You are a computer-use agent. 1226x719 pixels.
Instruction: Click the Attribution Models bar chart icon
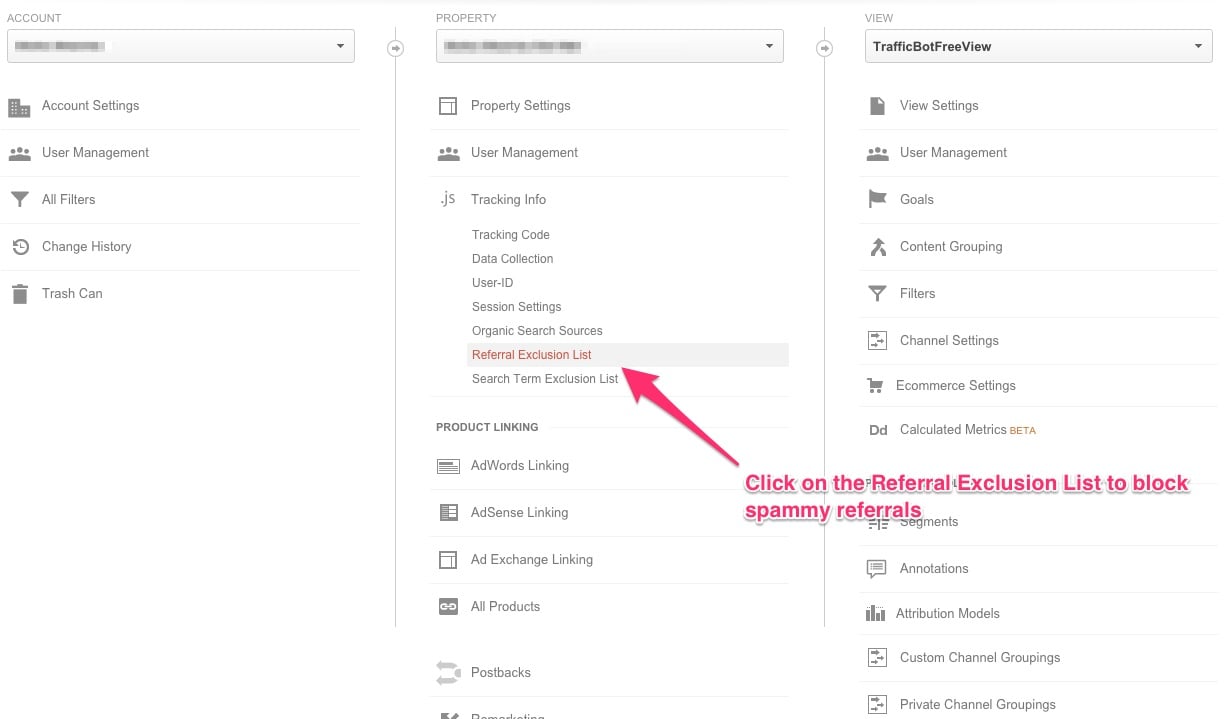click(876, 614)
